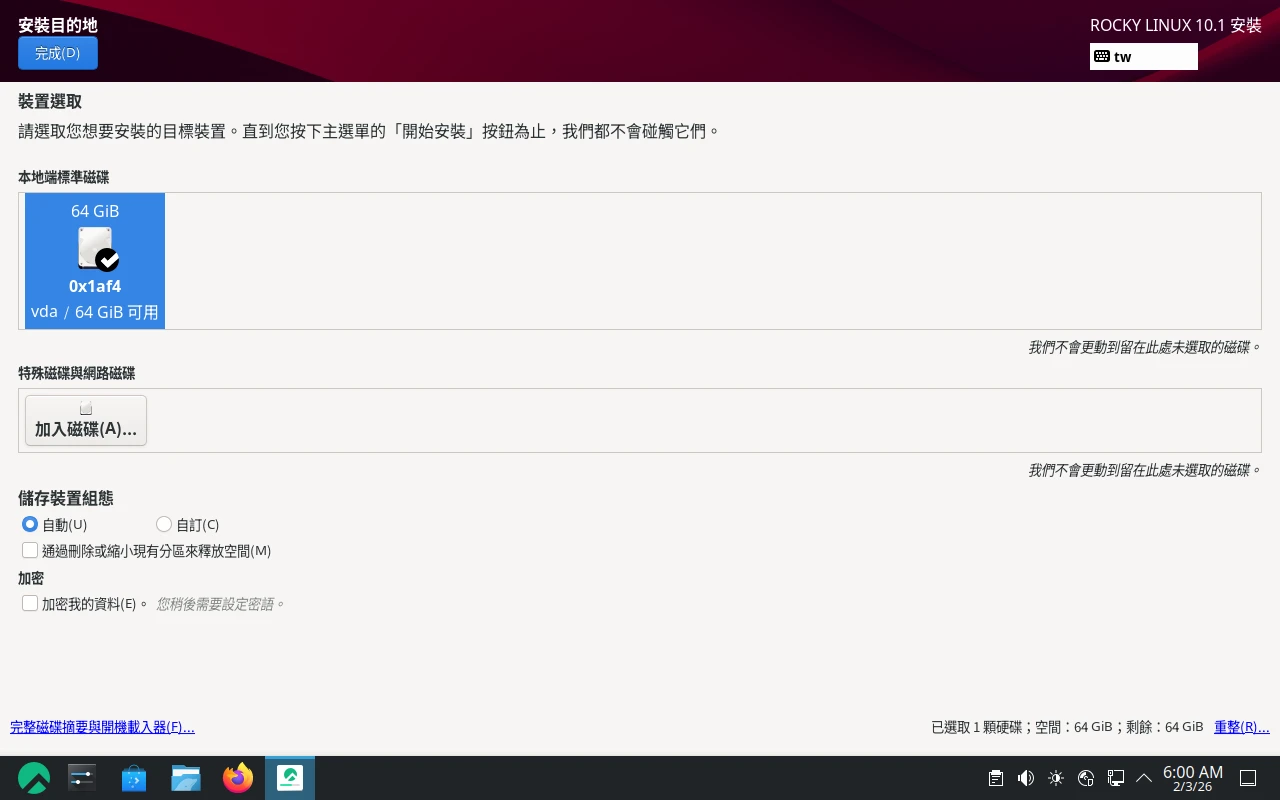Launch the Discover software store icon
This screenshot has height=800, width=1280.
coord(134,778)
